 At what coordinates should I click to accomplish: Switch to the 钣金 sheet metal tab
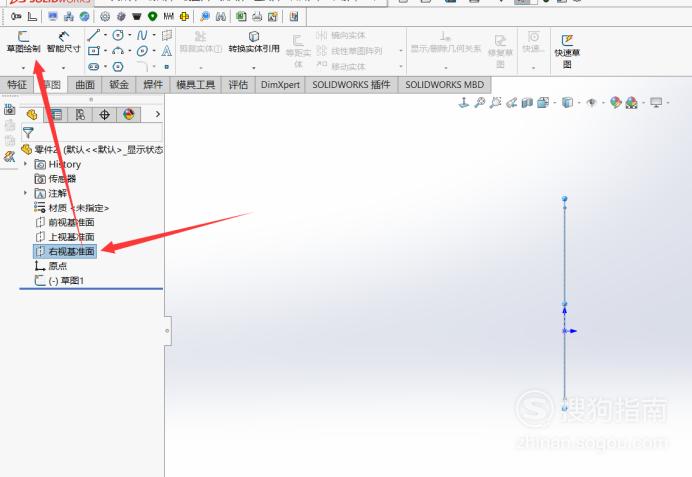coord(119,85)
